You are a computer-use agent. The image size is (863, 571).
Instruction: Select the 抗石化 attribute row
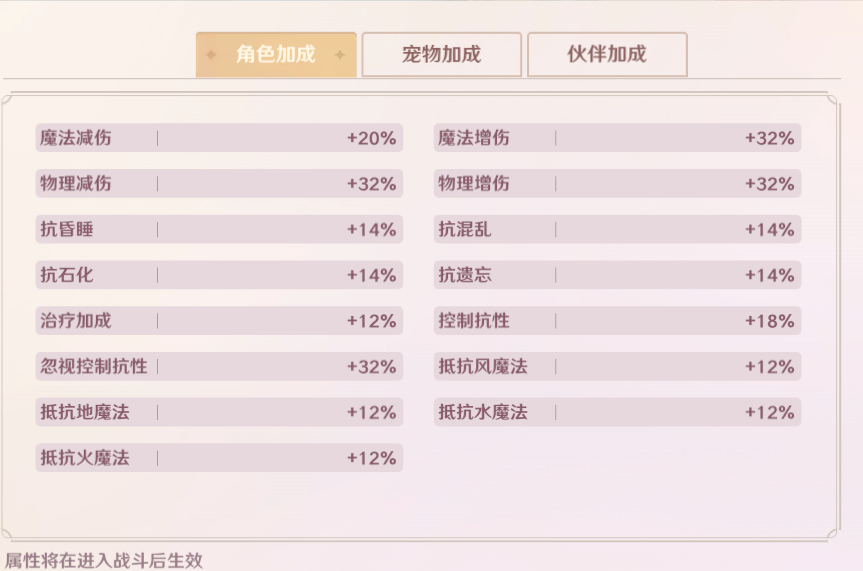[219, 275]
